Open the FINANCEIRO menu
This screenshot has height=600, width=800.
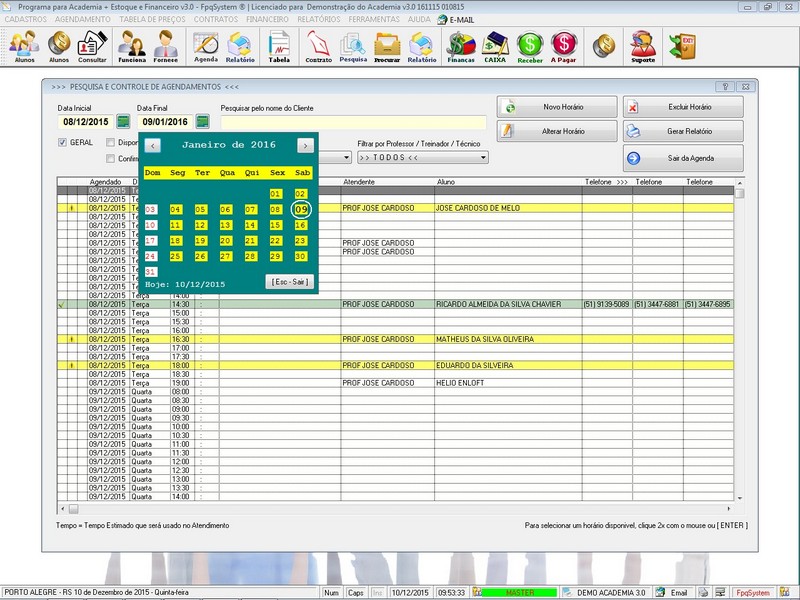pos(267,19)
